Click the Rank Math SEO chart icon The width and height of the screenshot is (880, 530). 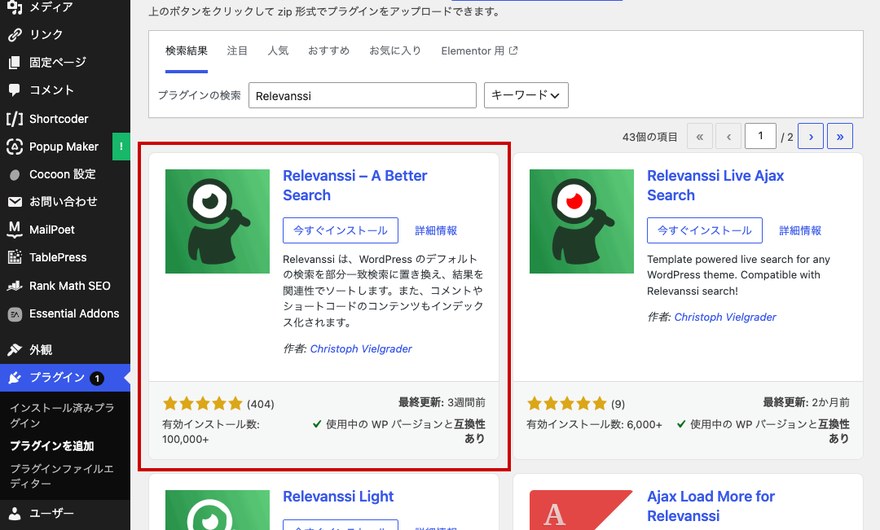pyautogui.click(x=15, y=286)
